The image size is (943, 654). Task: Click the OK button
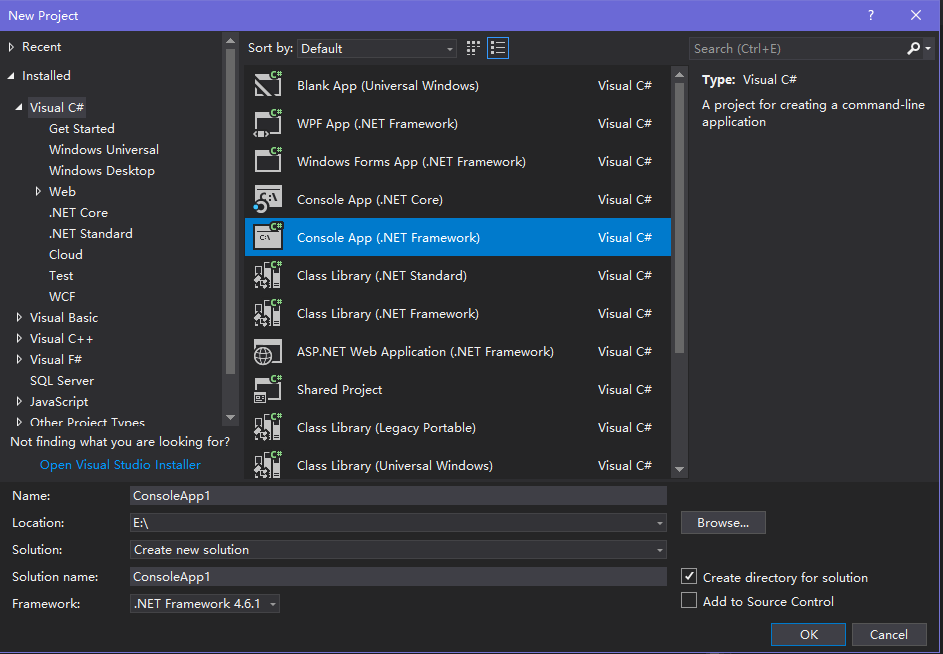pyautogui.click(x=808, y=634)
